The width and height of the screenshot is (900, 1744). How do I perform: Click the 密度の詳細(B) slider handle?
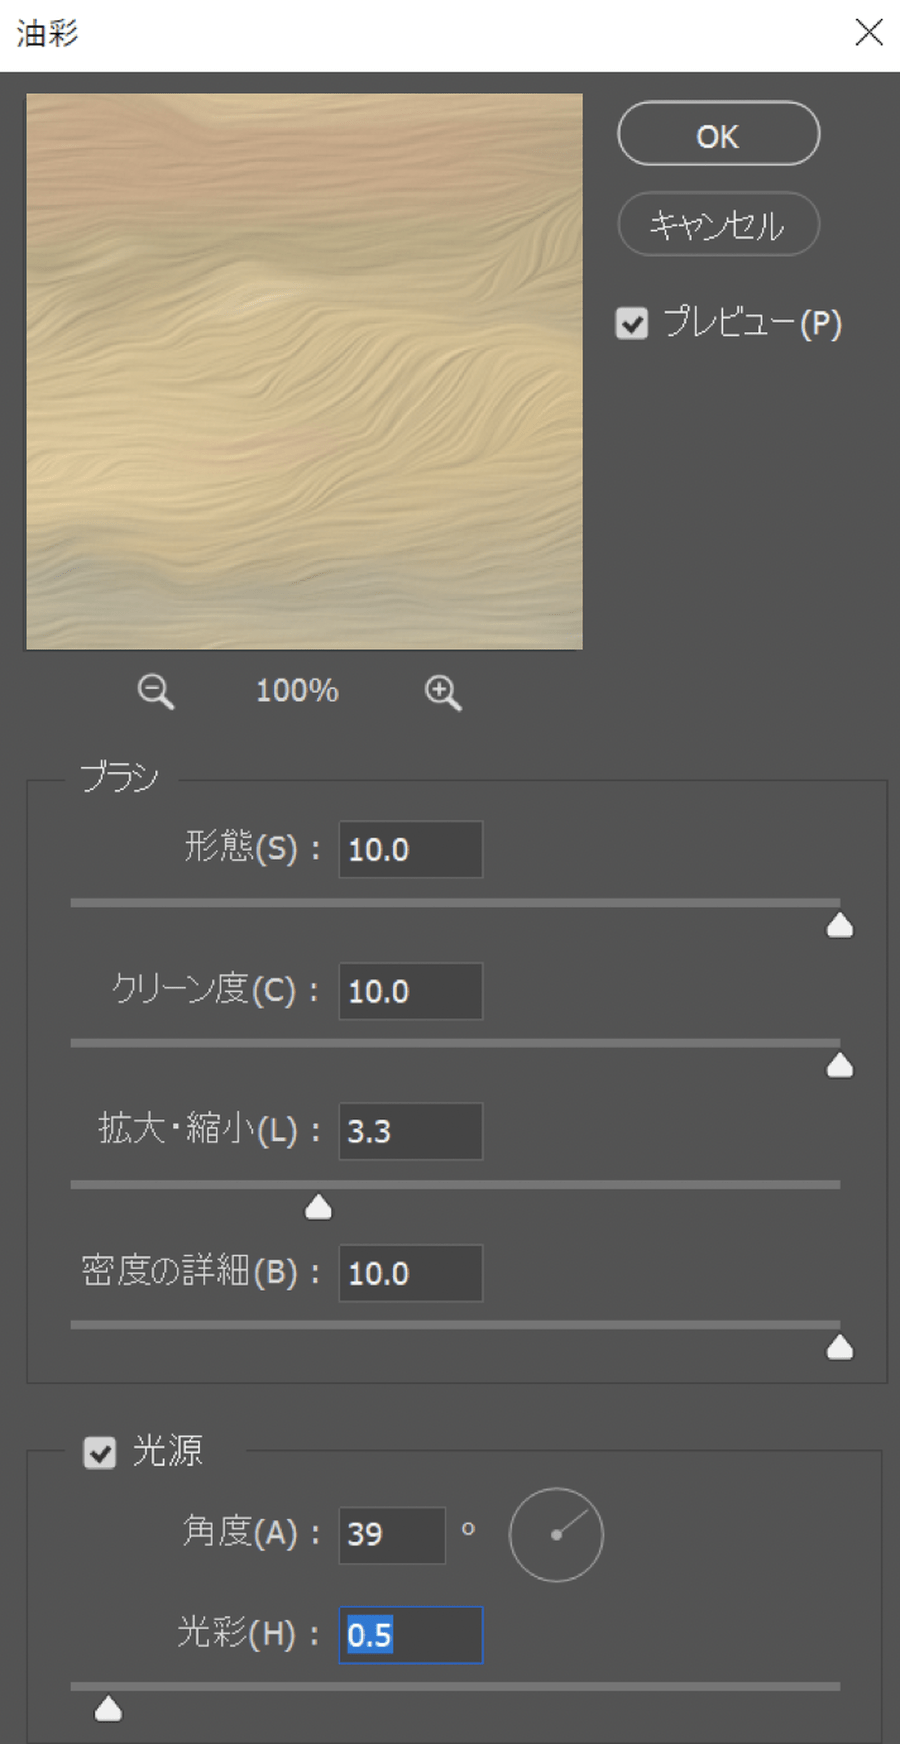(x=840, y=1348)
